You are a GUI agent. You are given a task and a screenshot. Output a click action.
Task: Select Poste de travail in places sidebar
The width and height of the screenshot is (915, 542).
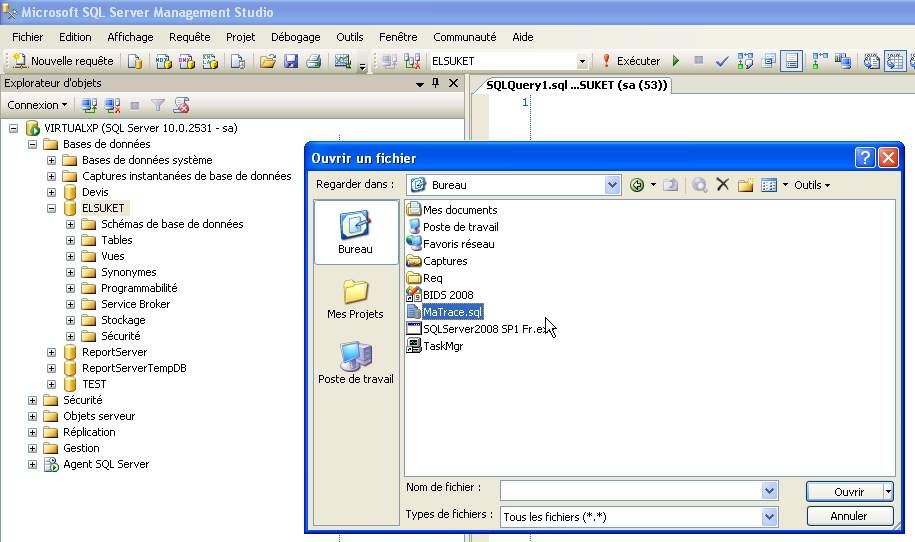click(356, 363)
